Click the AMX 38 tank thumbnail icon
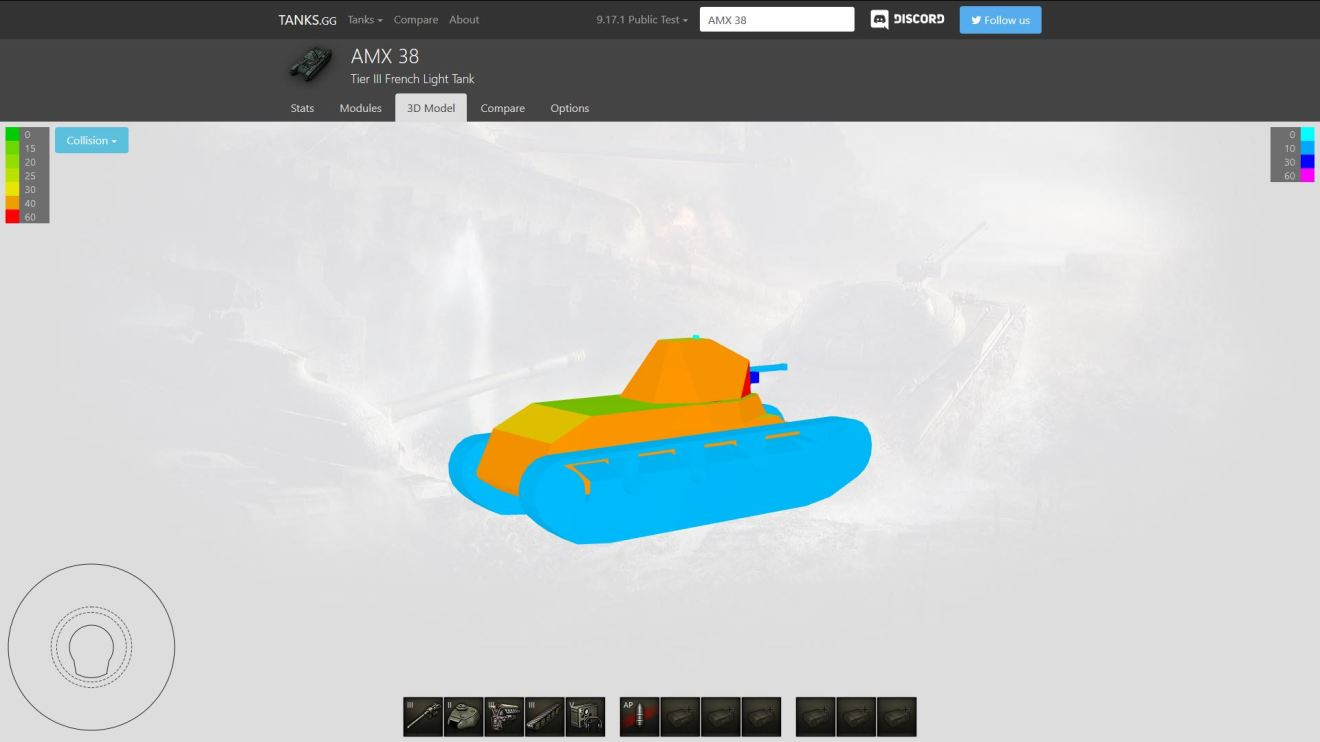The image size is (1320, 742). [x=310, y=63]
